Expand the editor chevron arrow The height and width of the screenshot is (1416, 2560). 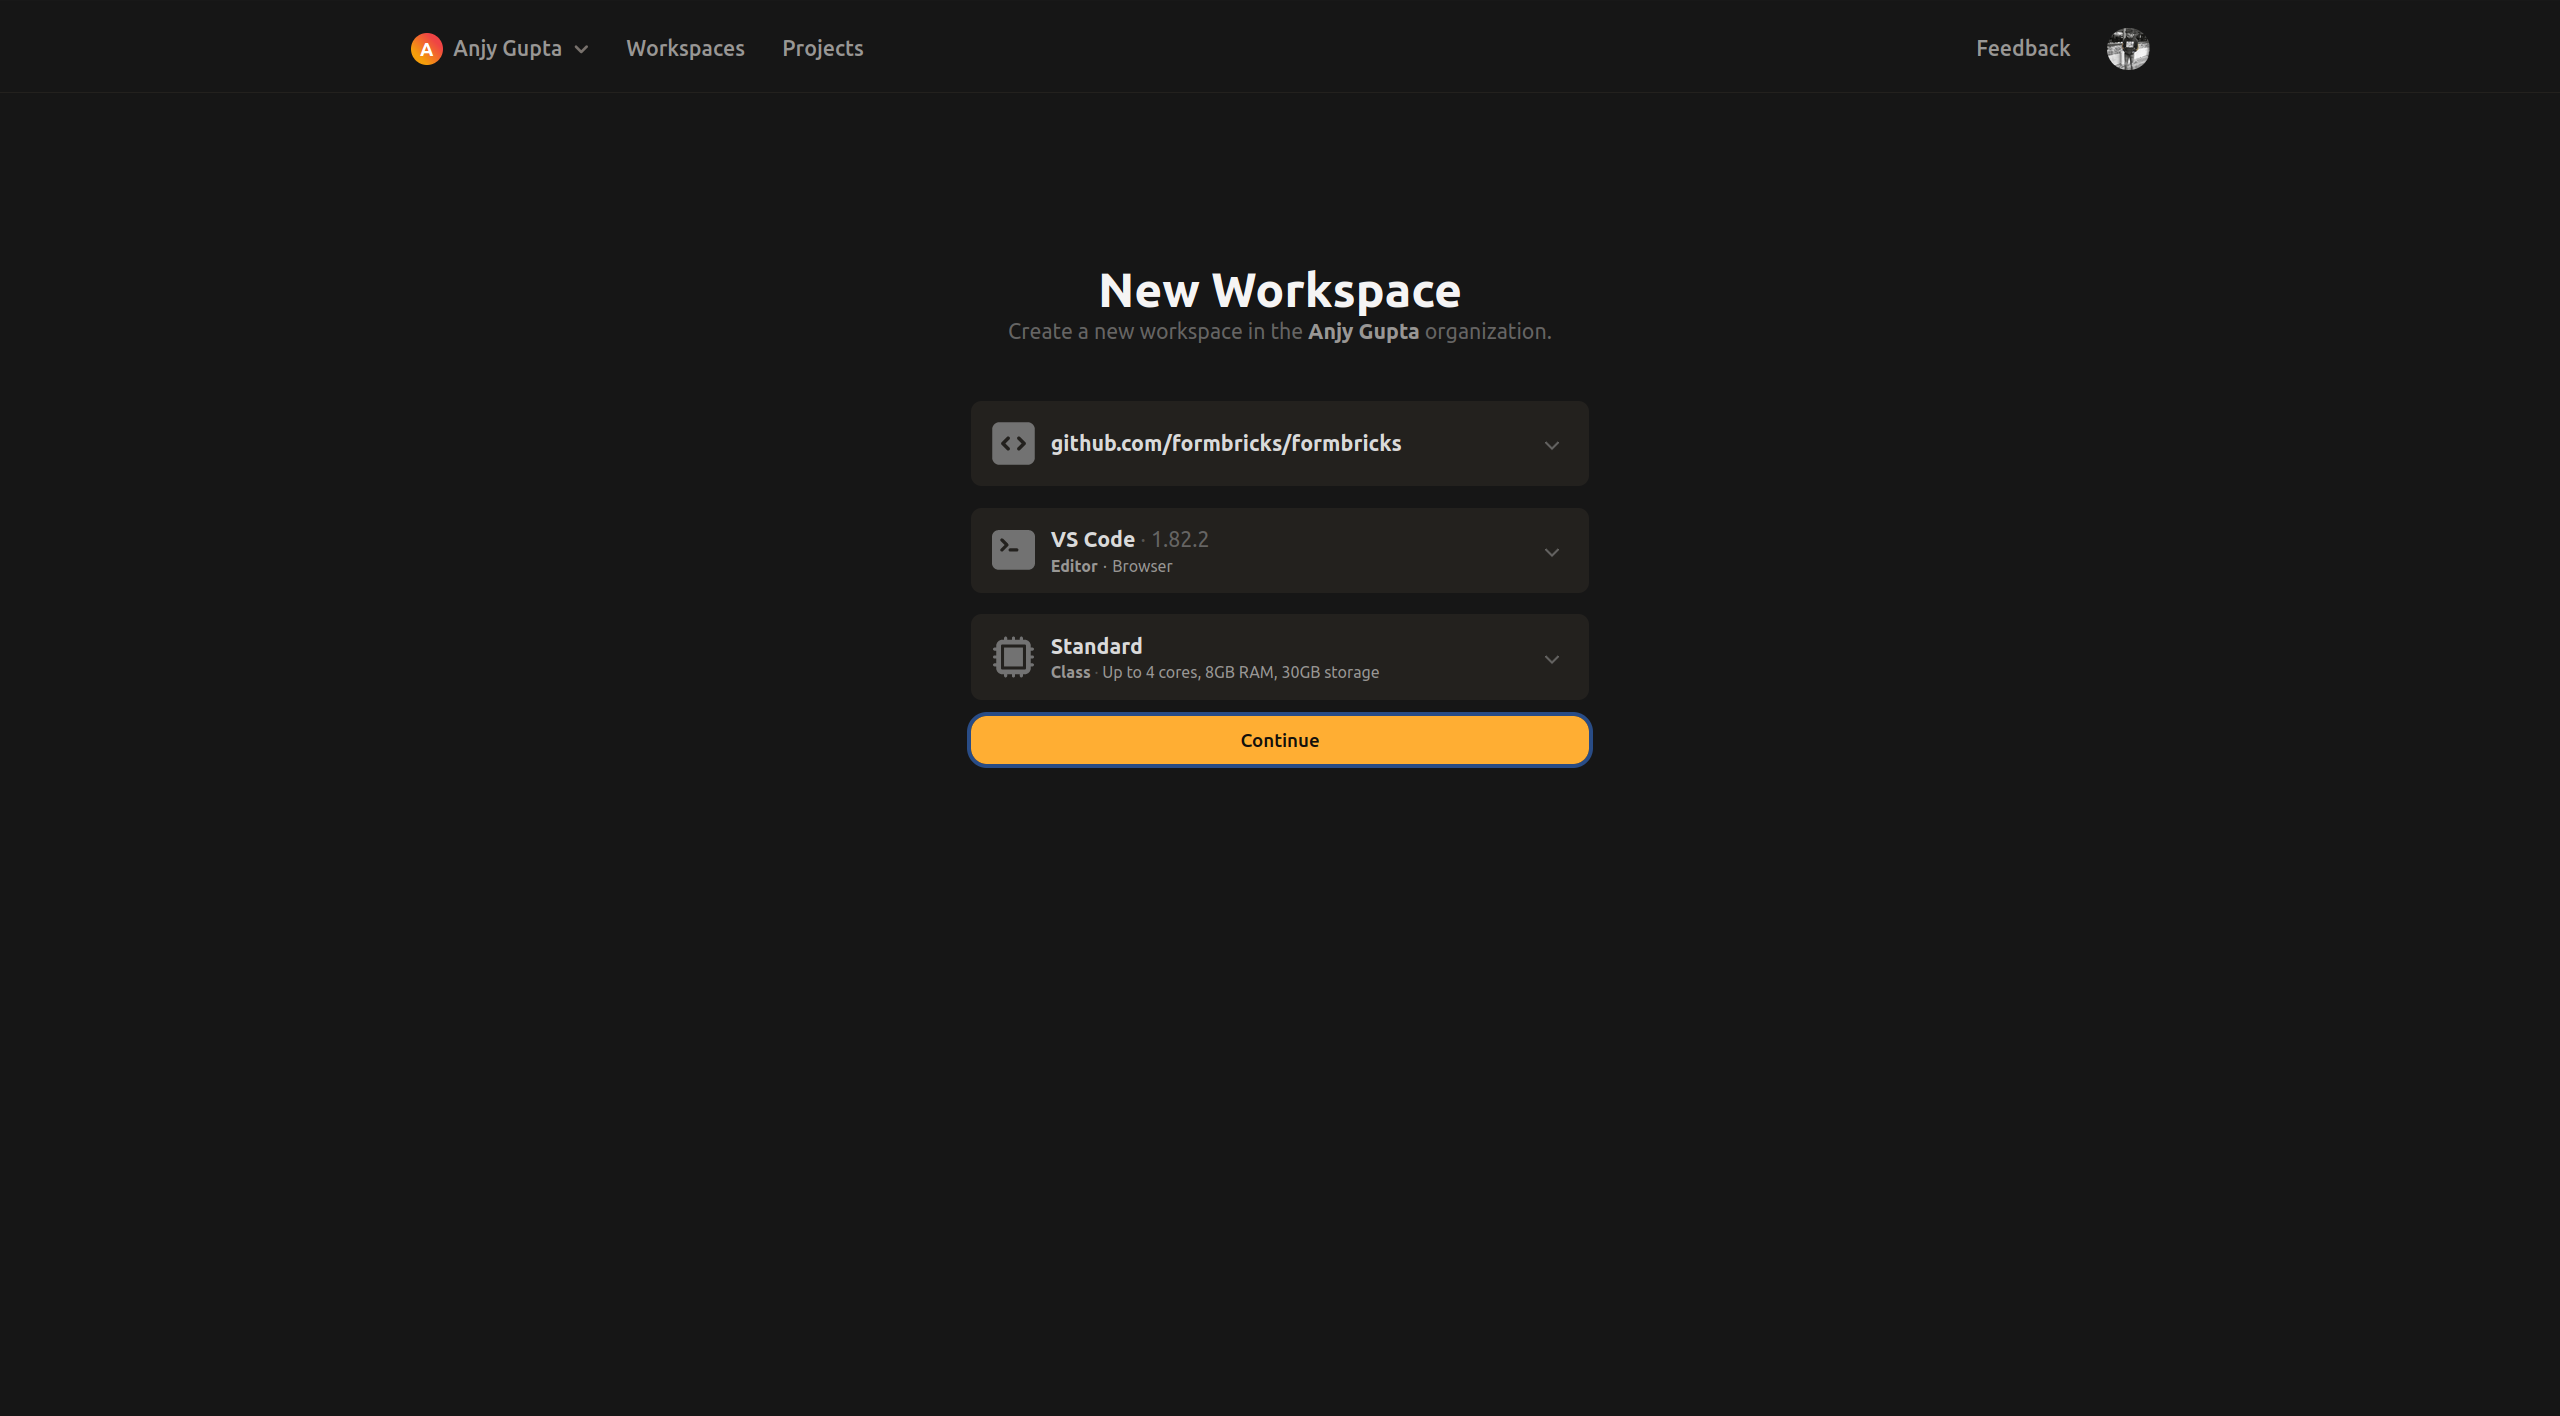coord(1552,553)
